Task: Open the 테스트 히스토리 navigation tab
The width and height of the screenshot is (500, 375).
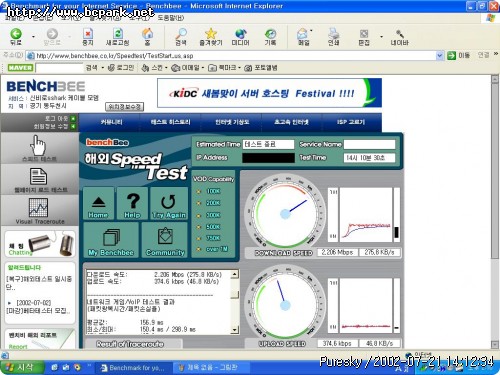Action: click(x=170, y=122)
